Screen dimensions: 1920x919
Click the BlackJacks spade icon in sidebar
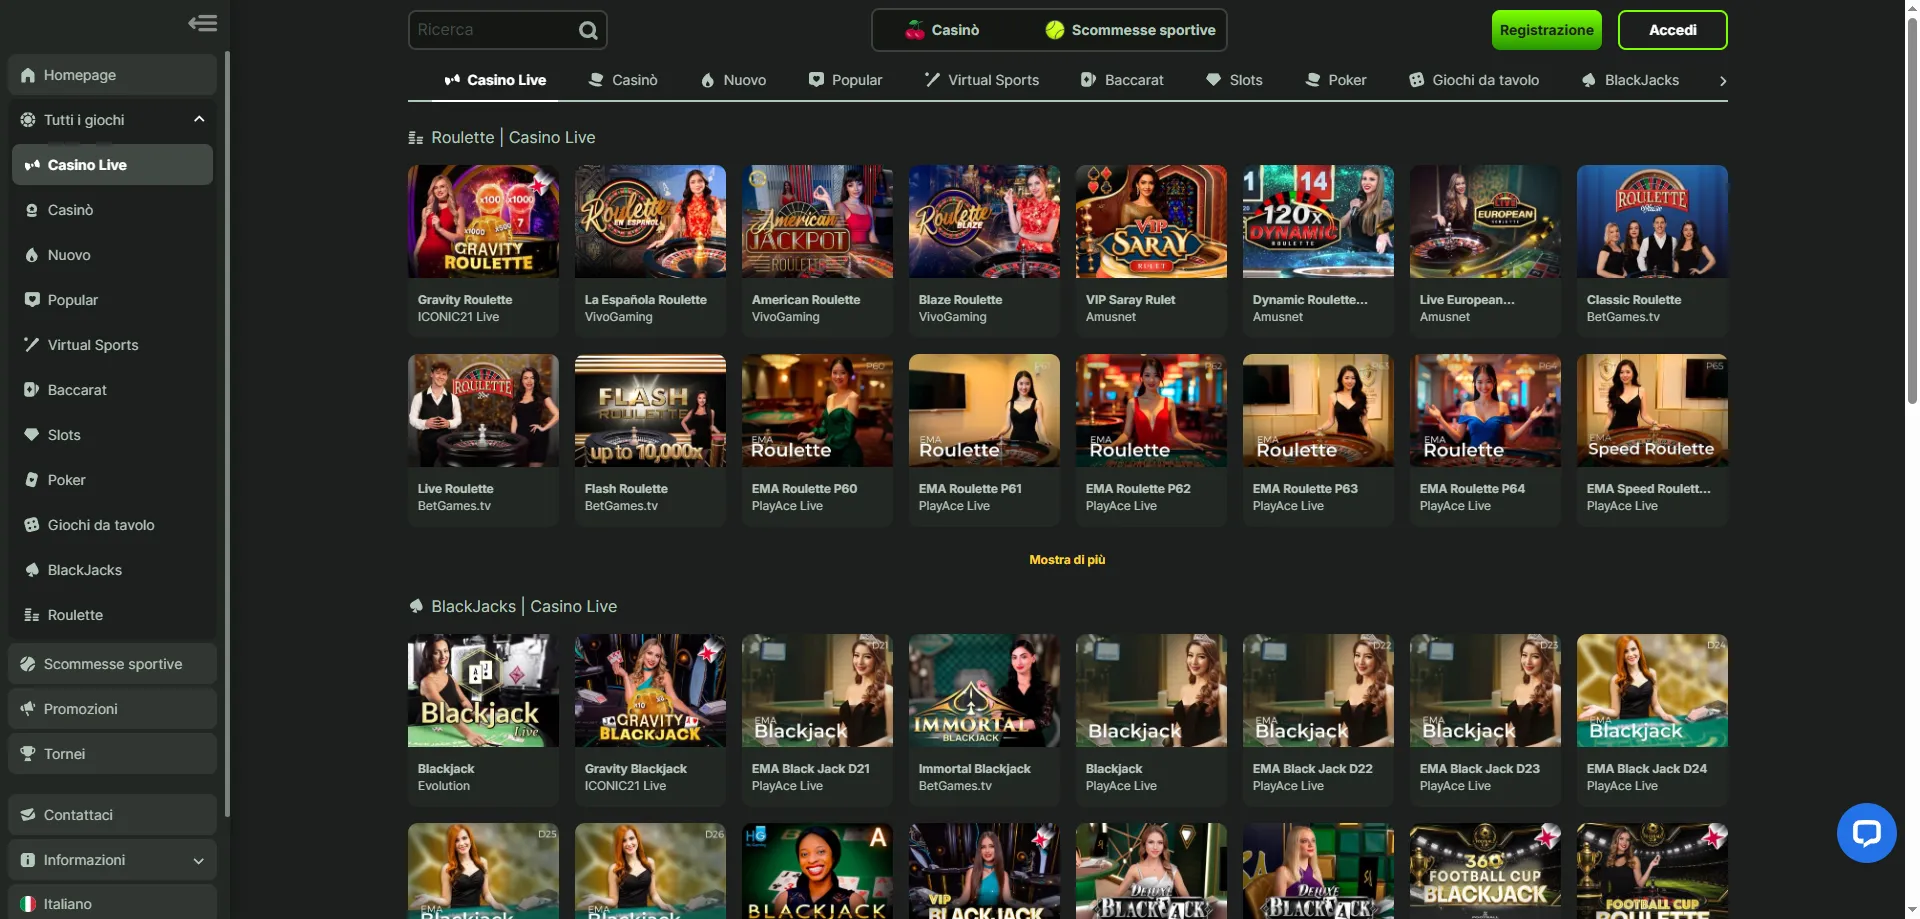32,570
